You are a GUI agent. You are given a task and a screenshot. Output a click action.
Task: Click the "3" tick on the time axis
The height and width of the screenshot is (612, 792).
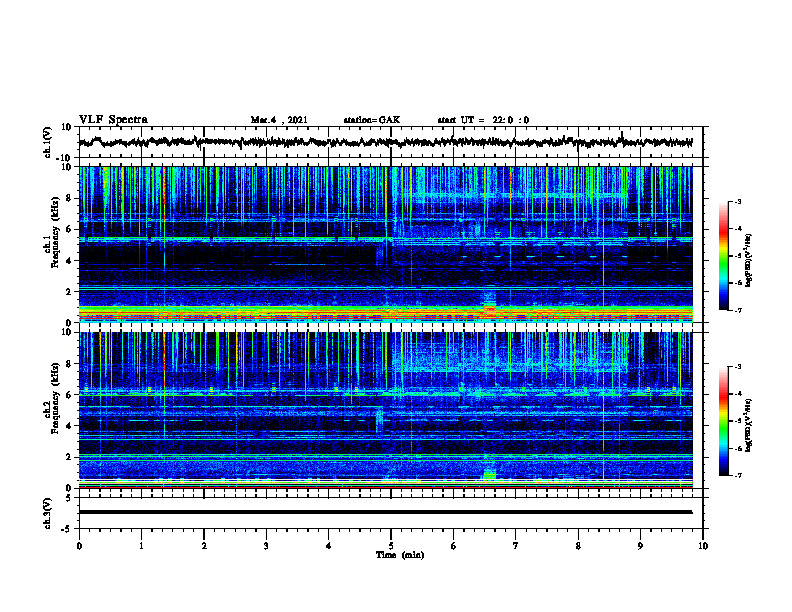click(266, 546)
